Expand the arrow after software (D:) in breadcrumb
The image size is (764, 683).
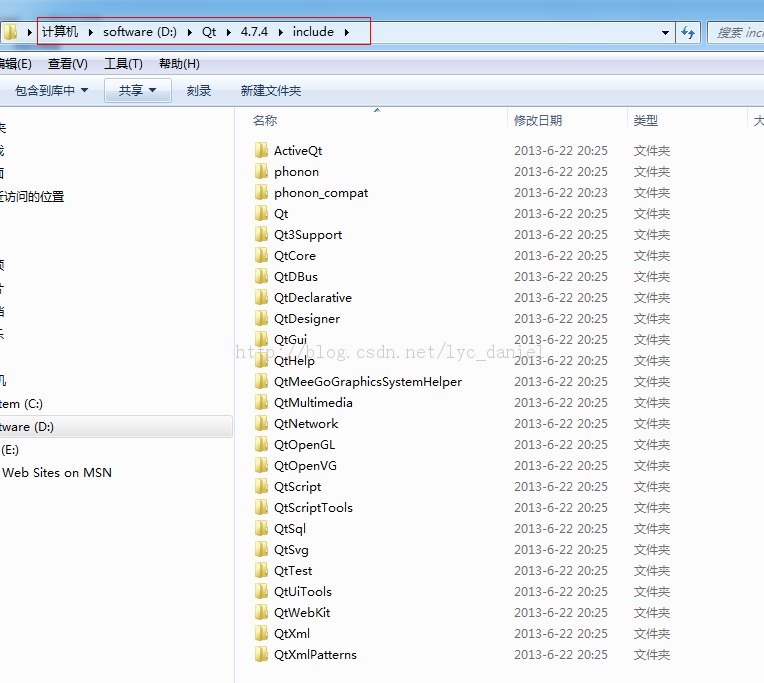[x=190, y=32]
